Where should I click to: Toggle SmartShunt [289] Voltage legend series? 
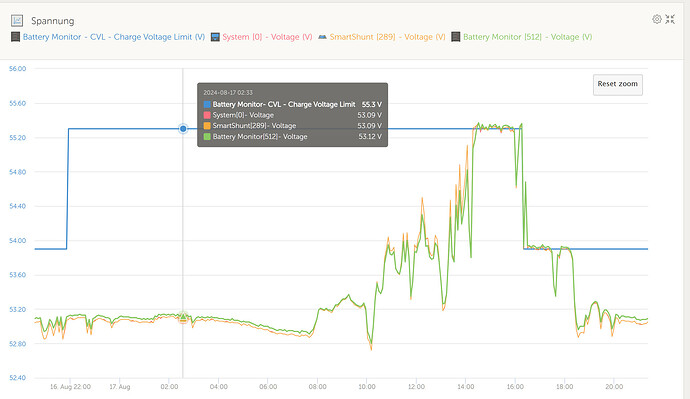pyautogui.click(x=387, y=37)
